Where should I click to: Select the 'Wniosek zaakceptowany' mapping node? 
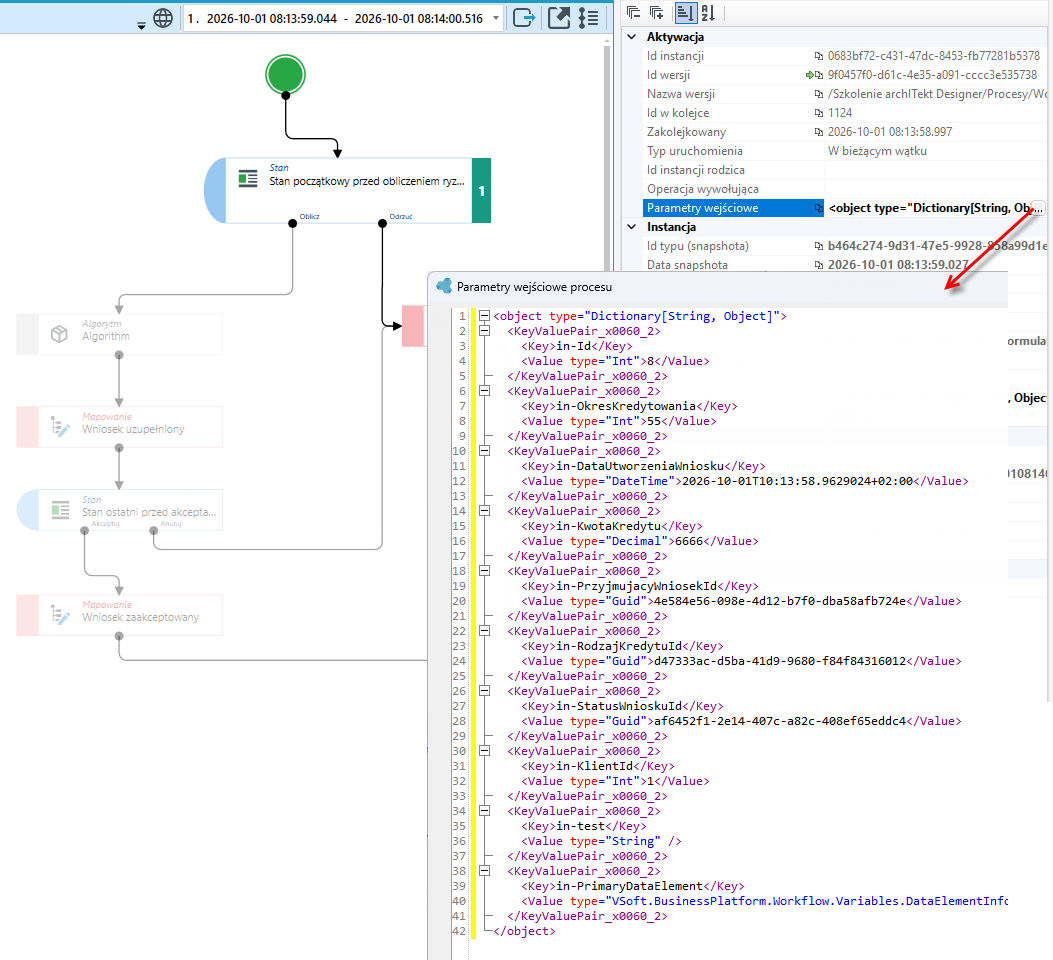click(x=120, y=615)
